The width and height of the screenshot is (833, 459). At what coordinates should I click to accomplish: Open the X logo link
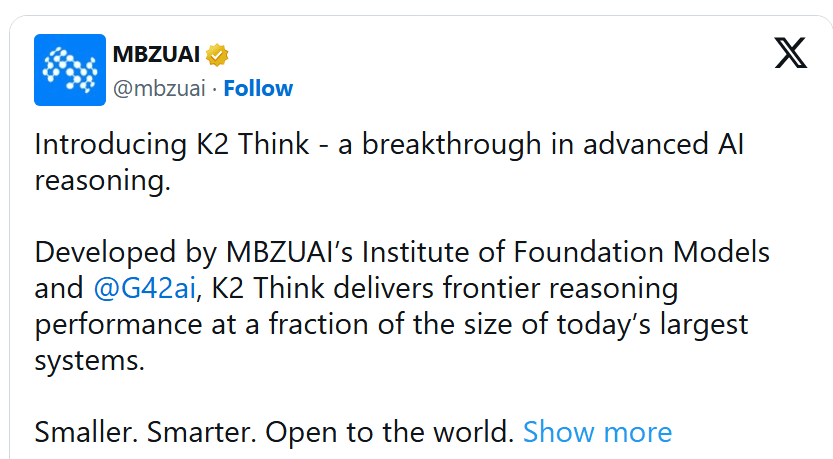pos(790,53)
